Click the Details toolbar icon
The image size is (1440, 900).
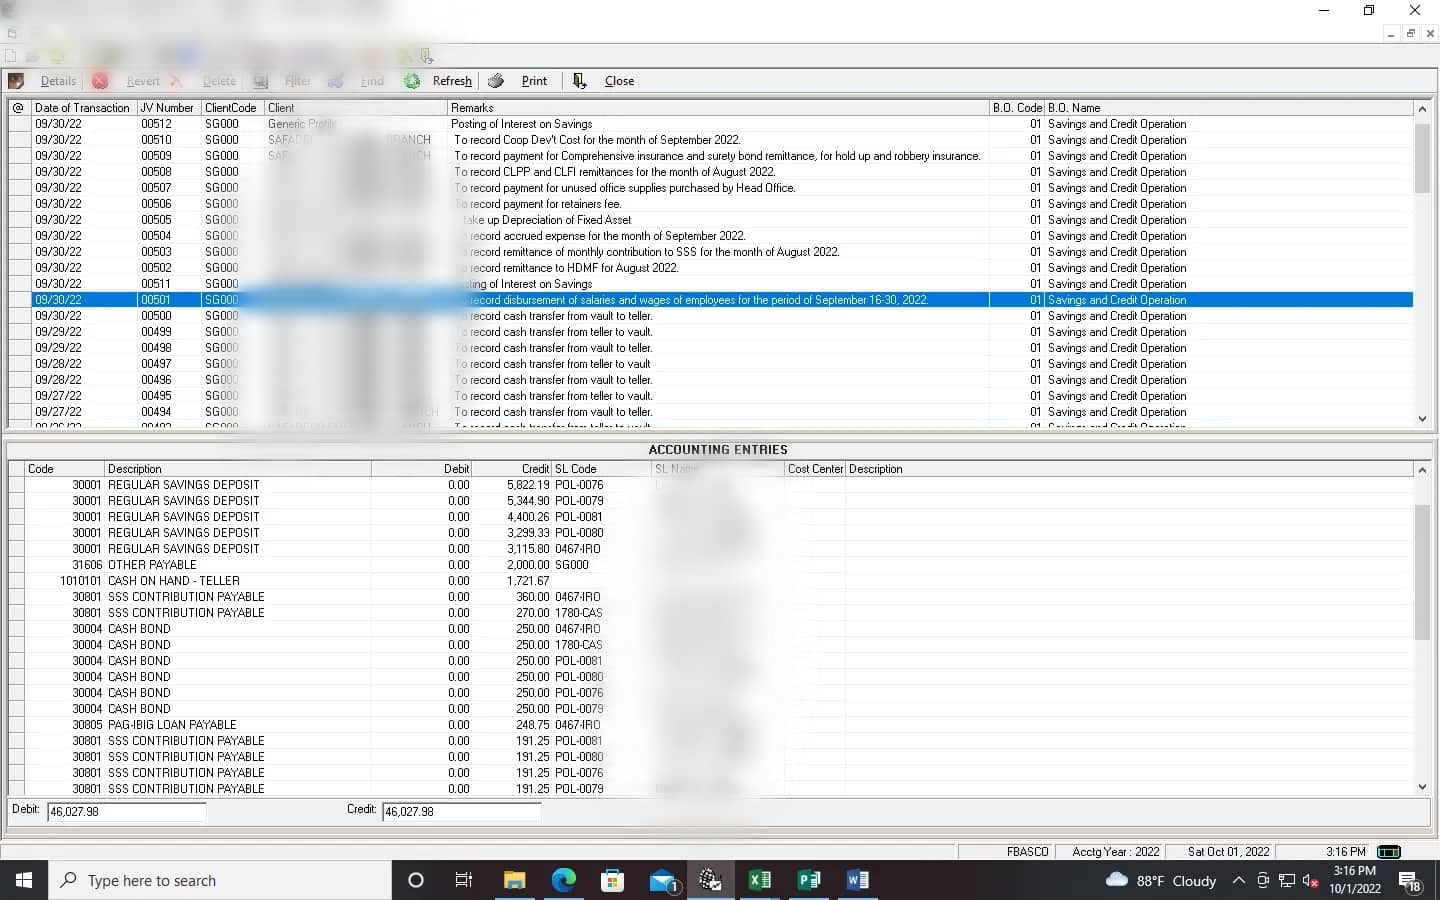click(x=16, y=81)
